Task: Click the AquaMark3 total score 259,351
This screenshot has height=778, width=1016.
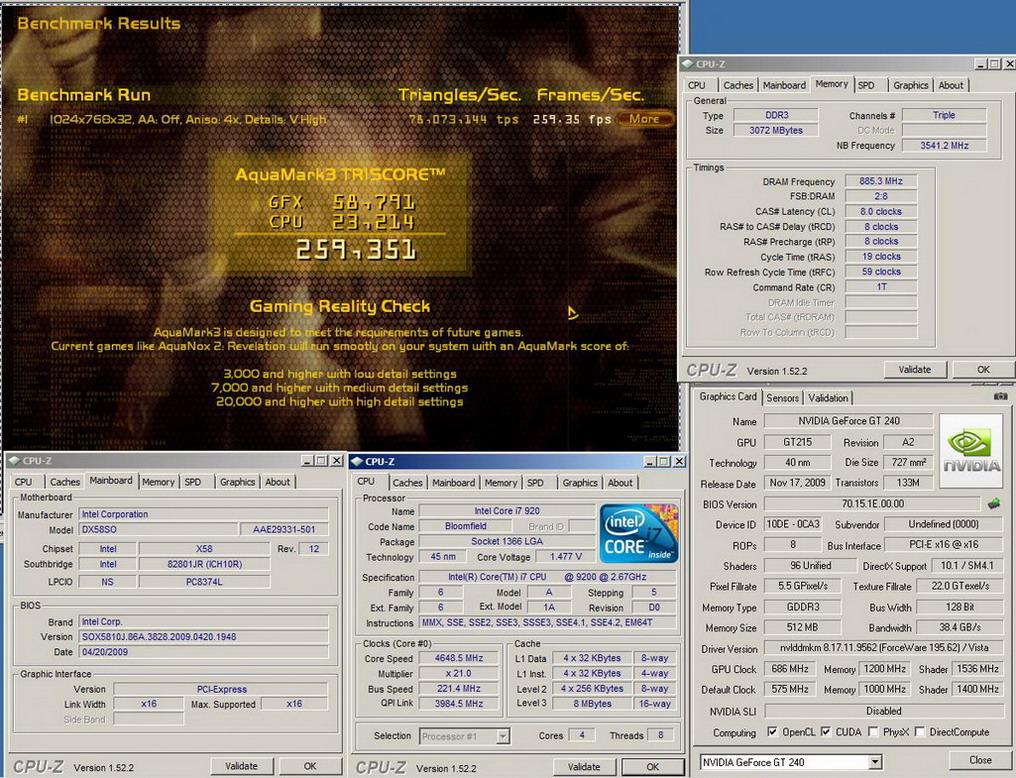Action: [x=356, y=249]
